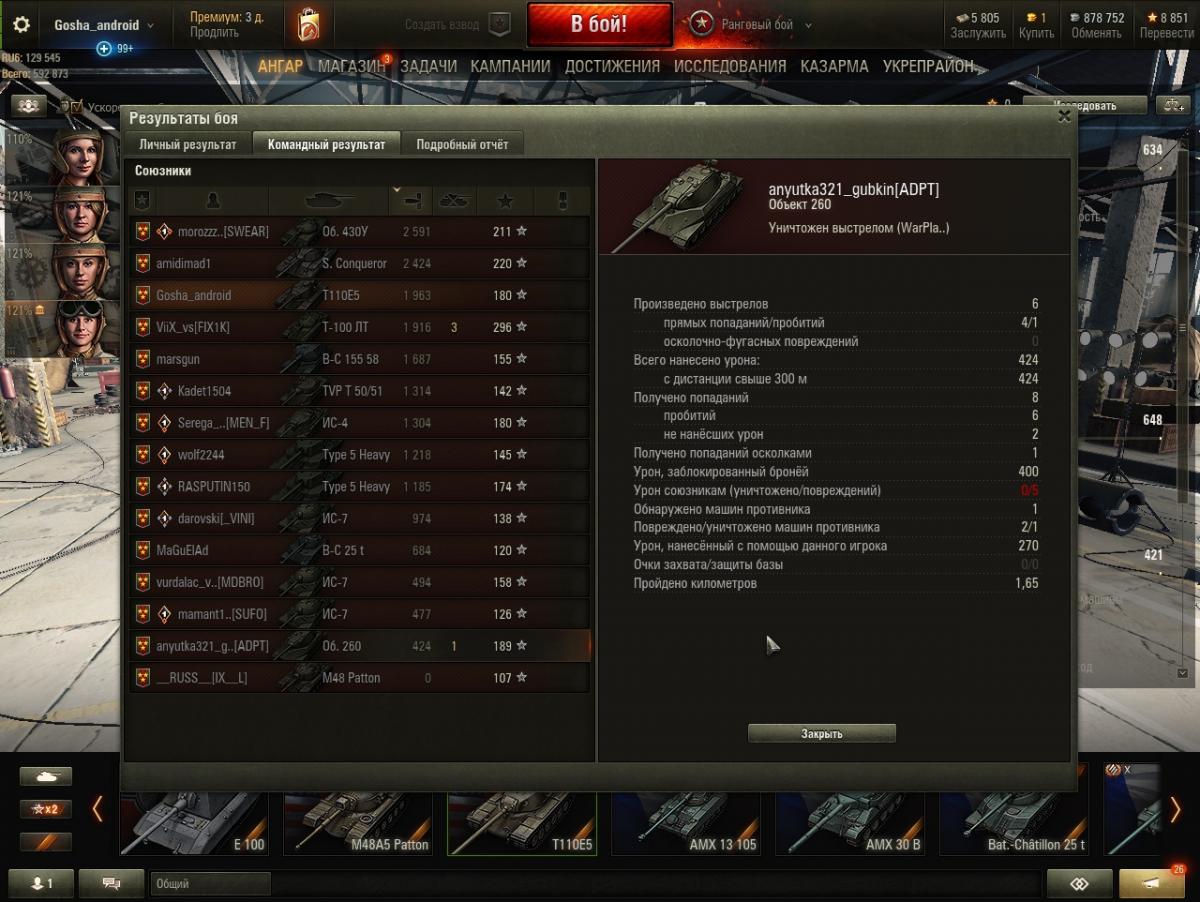The image size is (1200, 902).
Task: Expand the Gosha_android account dropdown
Action: [104, 25]
